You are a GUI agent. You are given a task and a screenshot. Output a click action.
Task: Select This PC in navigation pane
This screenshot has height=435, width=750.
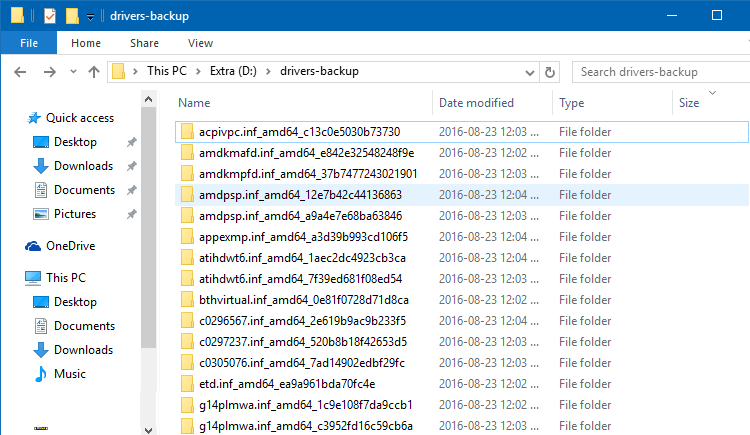pos(55,278)
